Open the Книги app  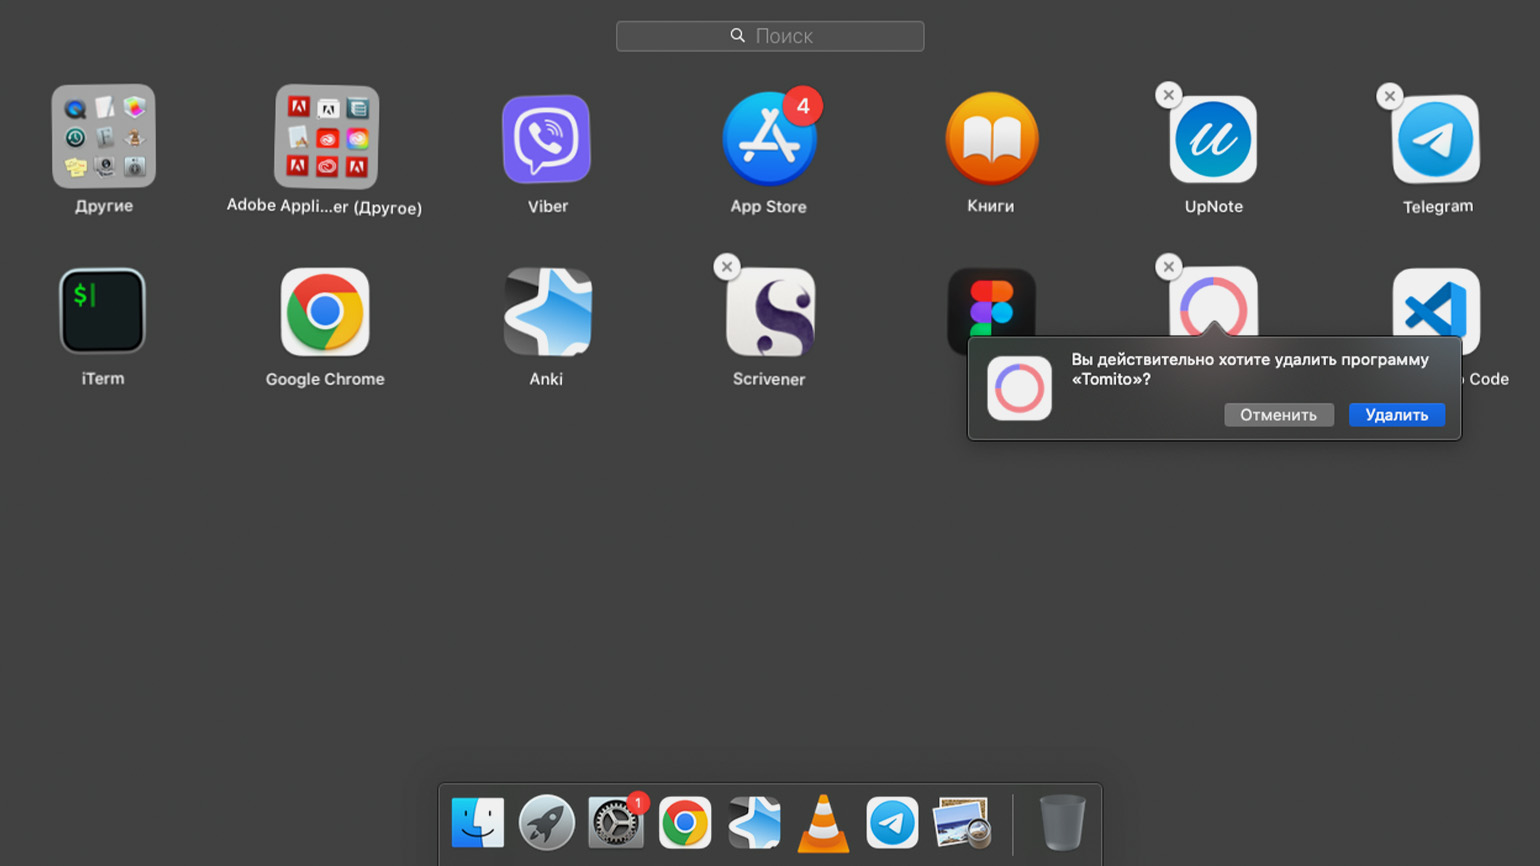pos(991,139)
